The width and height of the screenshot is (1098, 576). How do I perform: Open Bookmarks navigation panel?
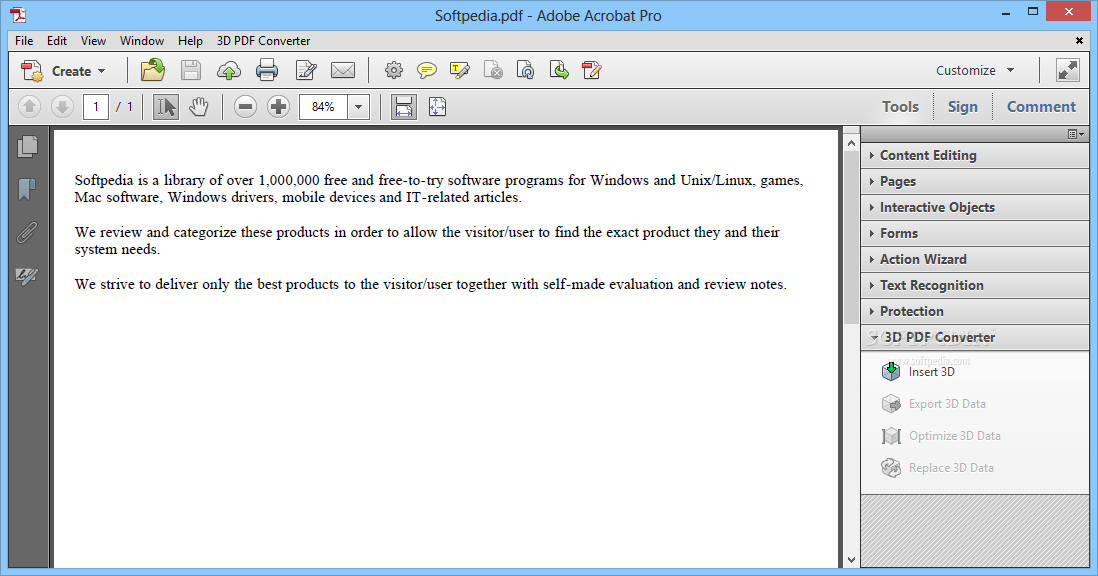[27, 189]
